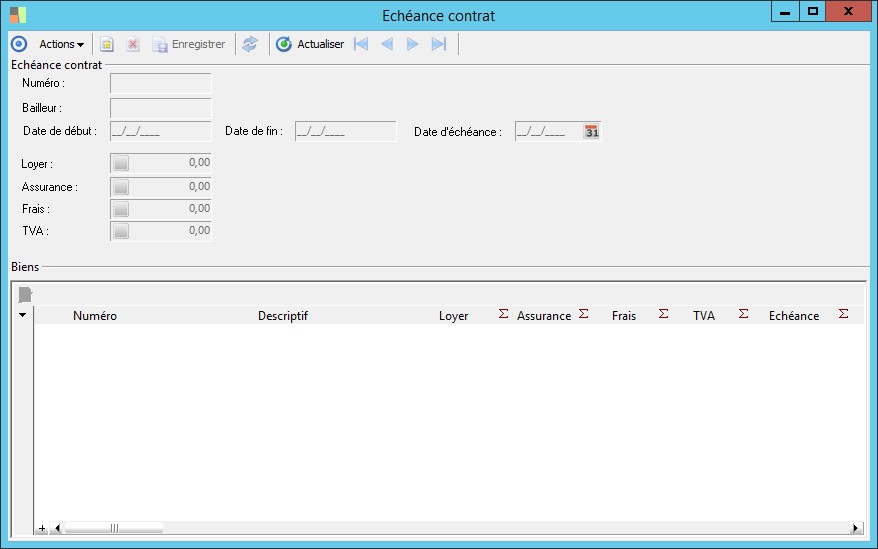This screenshot has height=549, width=878.
Task: Open the Date d'échéance calendar picker
Action: tap(591, 132)
